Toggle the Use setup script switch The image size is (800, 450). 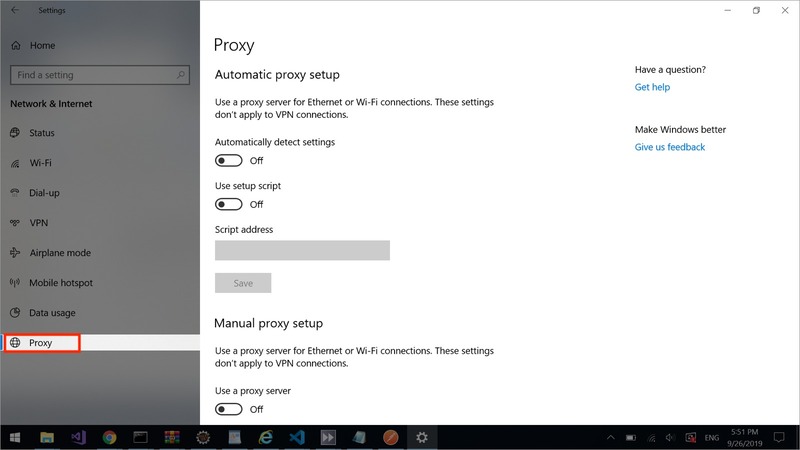(x=228, y=205)
